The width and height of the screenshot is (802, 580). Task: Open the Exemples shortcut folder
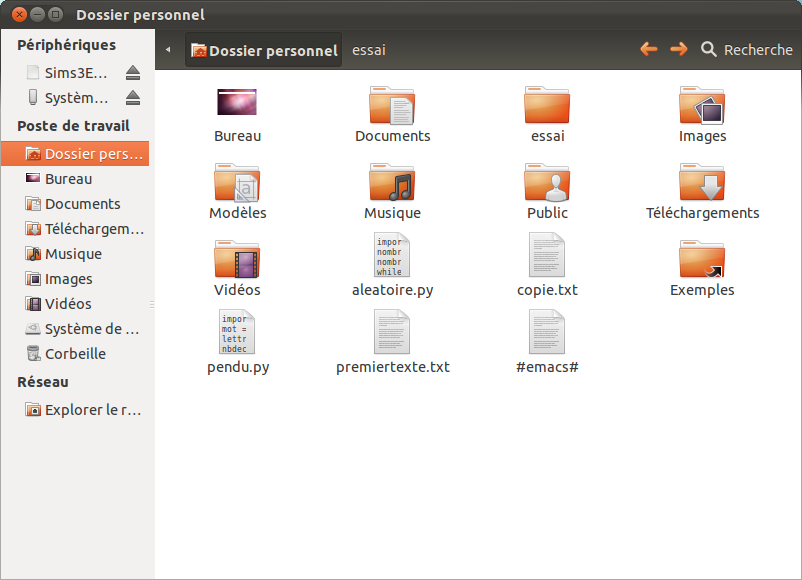coord(702,259)
